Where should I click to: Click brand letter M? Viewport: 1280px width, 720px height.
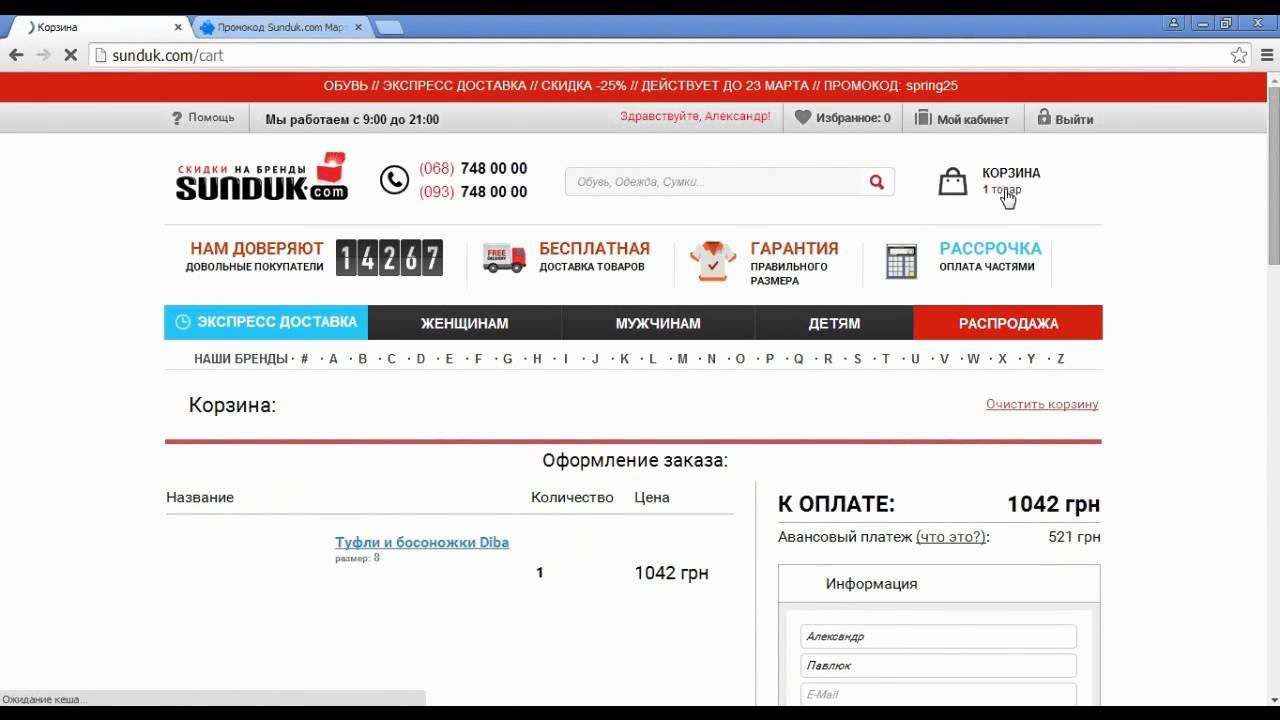pyautogui.click(x=683, y=359)
